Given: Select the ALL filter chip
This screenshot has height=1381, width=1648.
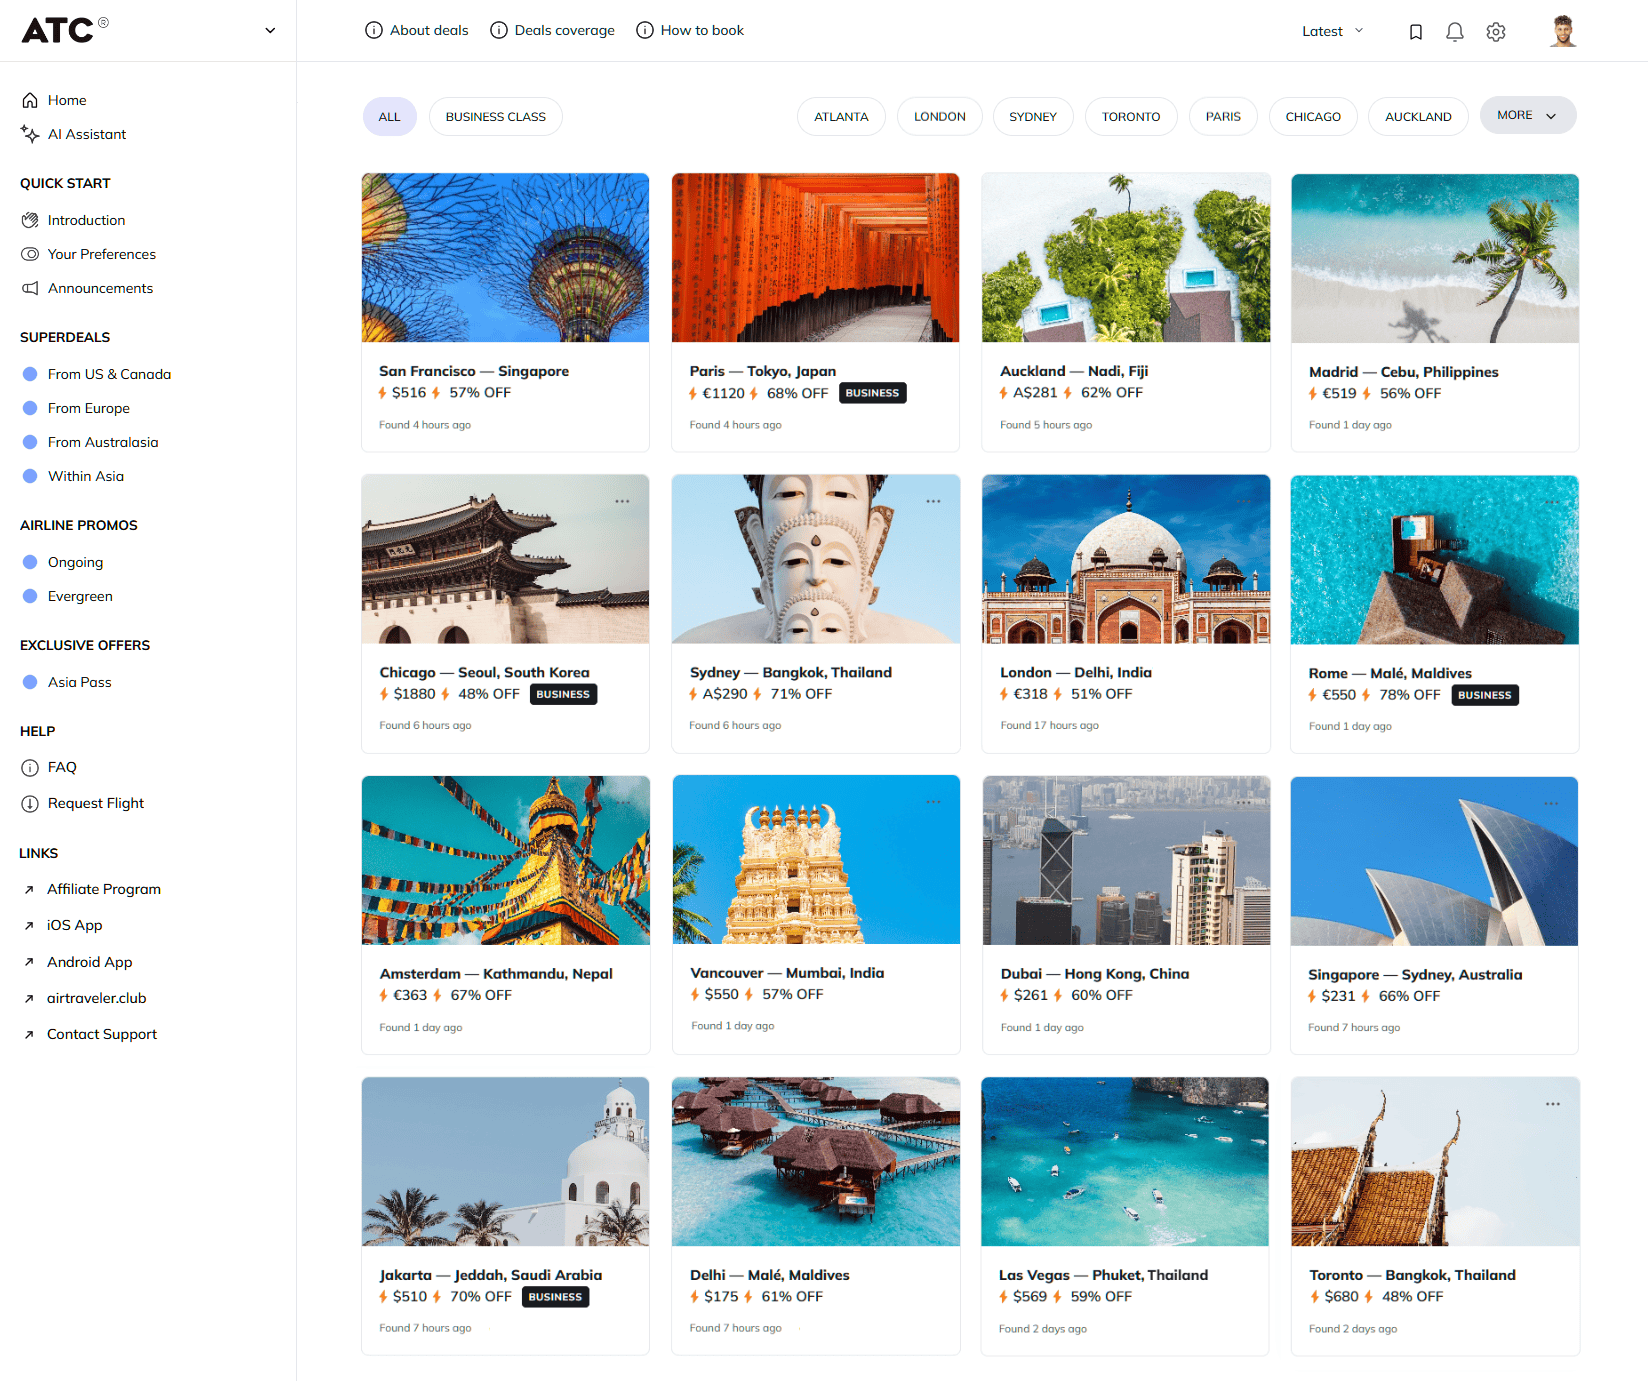Looking at the screenshot, I should tap(389, 117).
